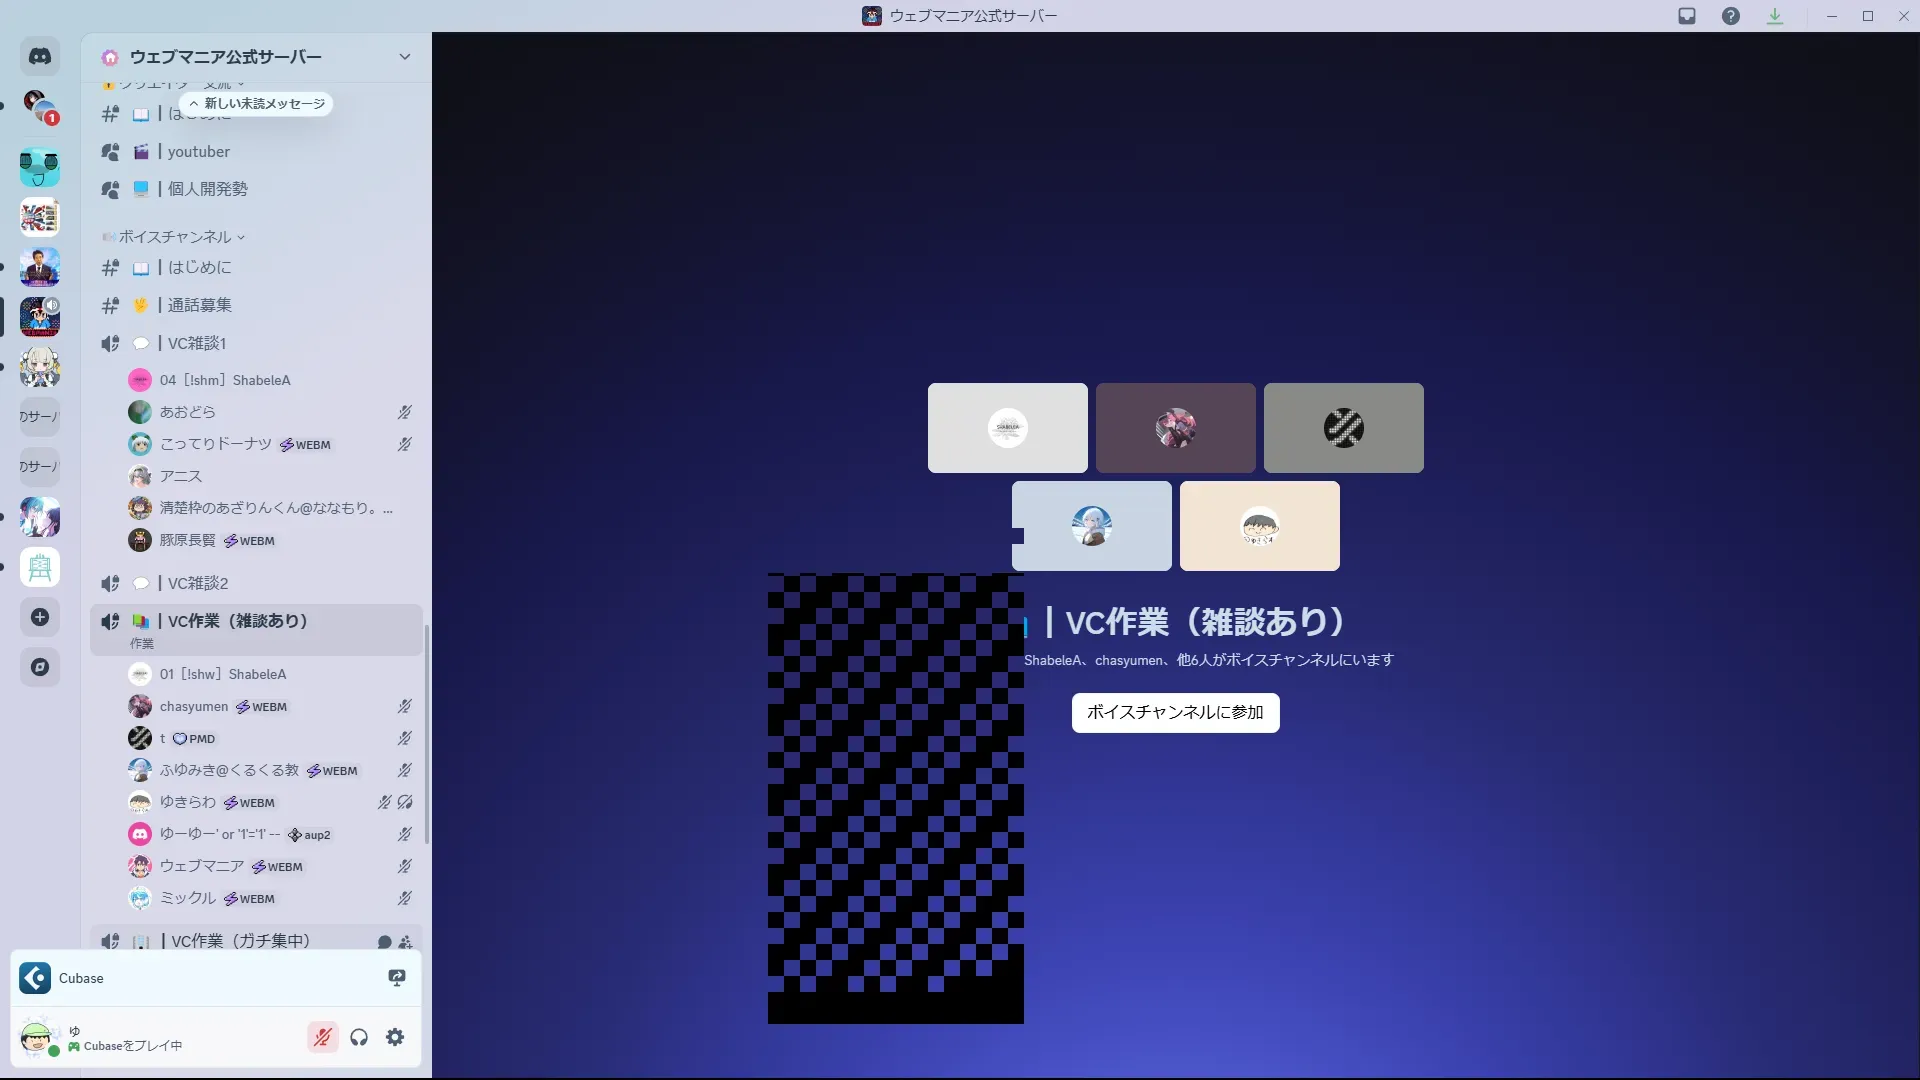Select the youtuber channel

pos(198,152)
